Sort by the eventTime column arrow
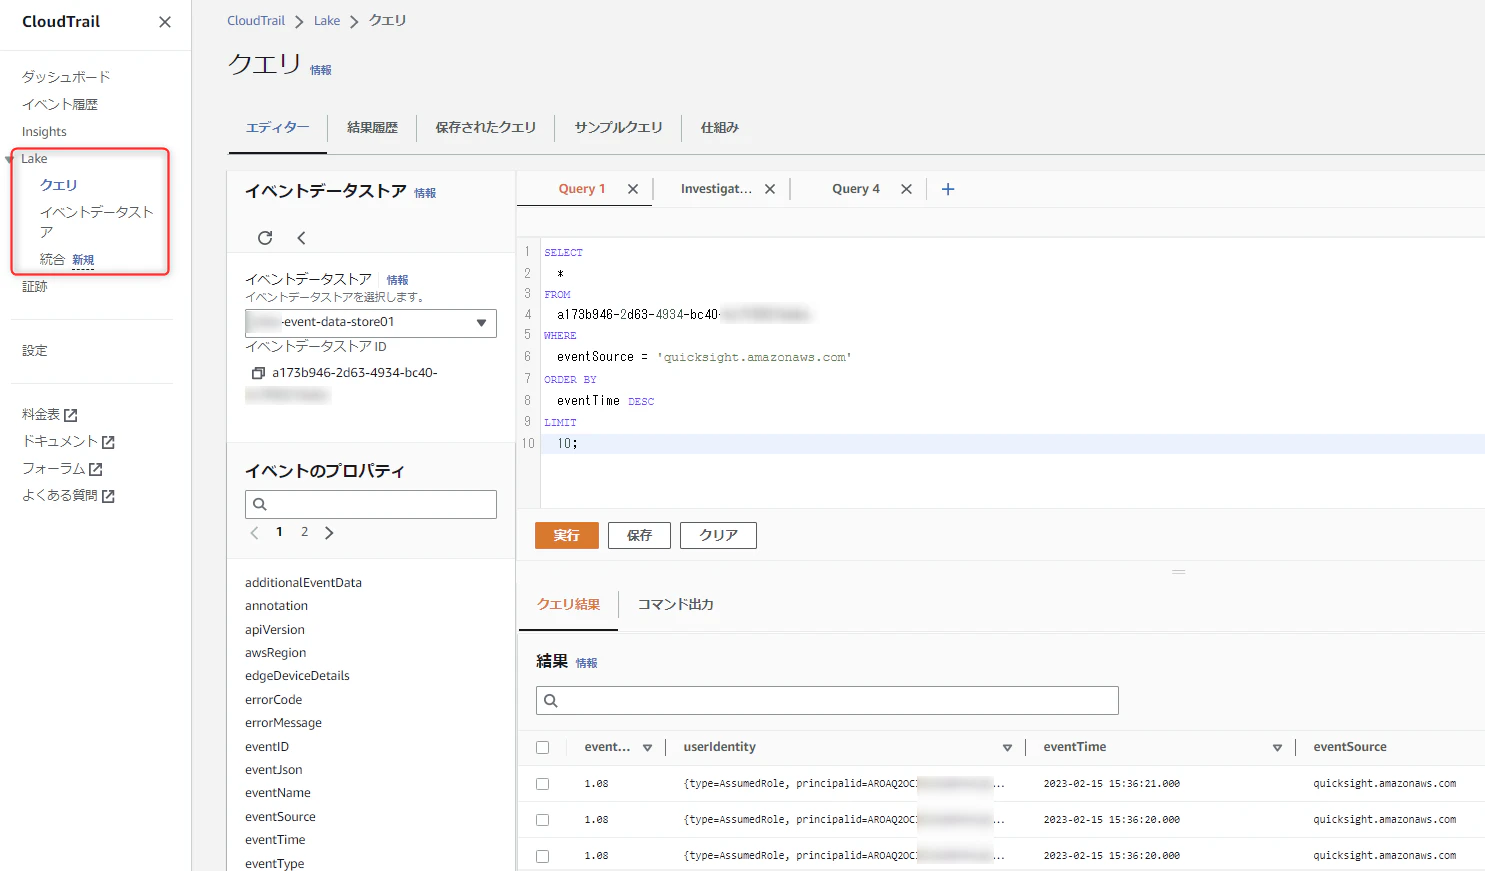Screen dimensions: 1485x871 (x=1277, y=748)
